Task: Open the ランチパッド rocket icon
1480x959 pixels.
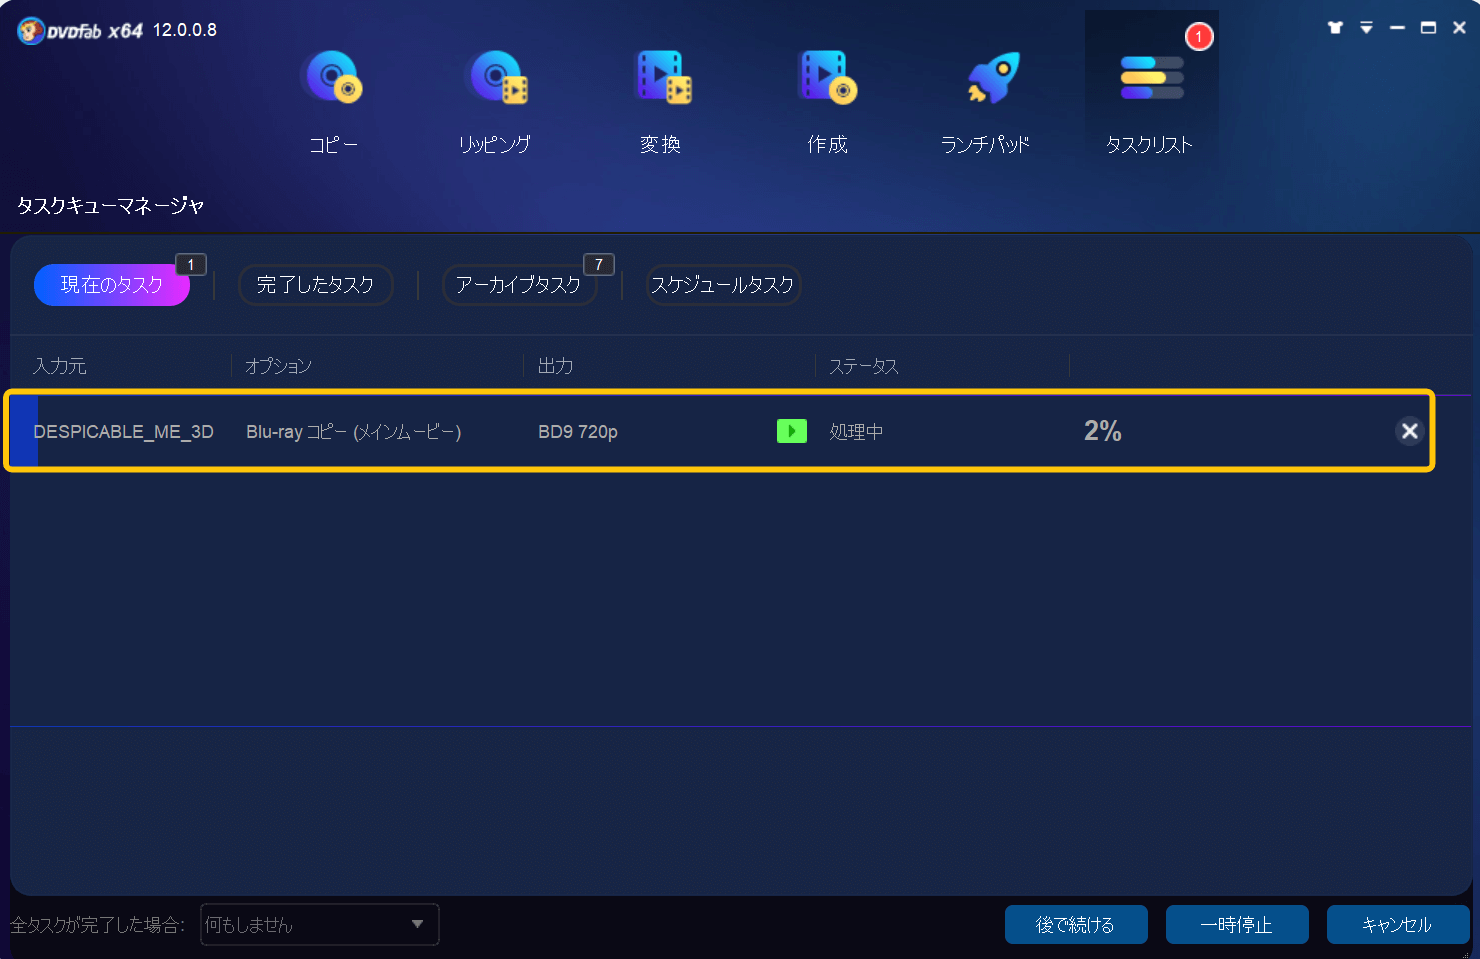Action: [992, 78]
